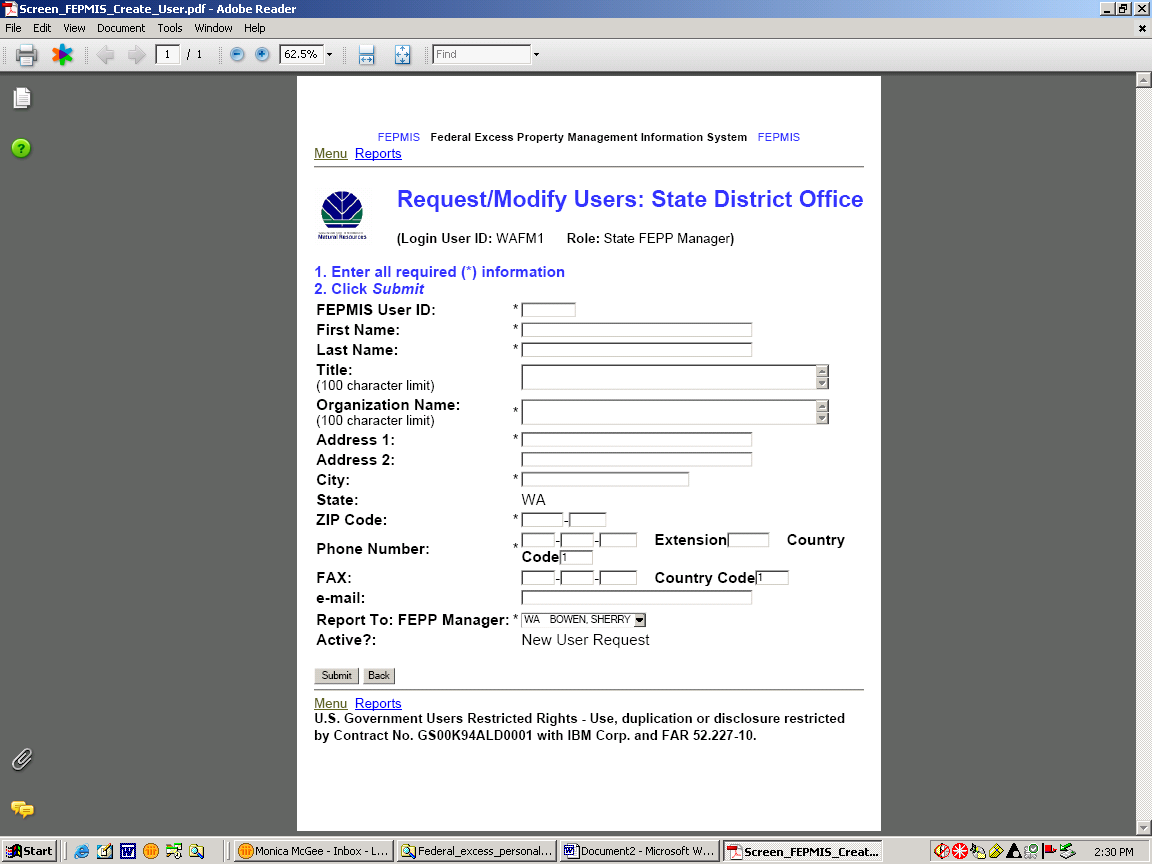Click the colorful Adobe online services icon

pos(62,54)
